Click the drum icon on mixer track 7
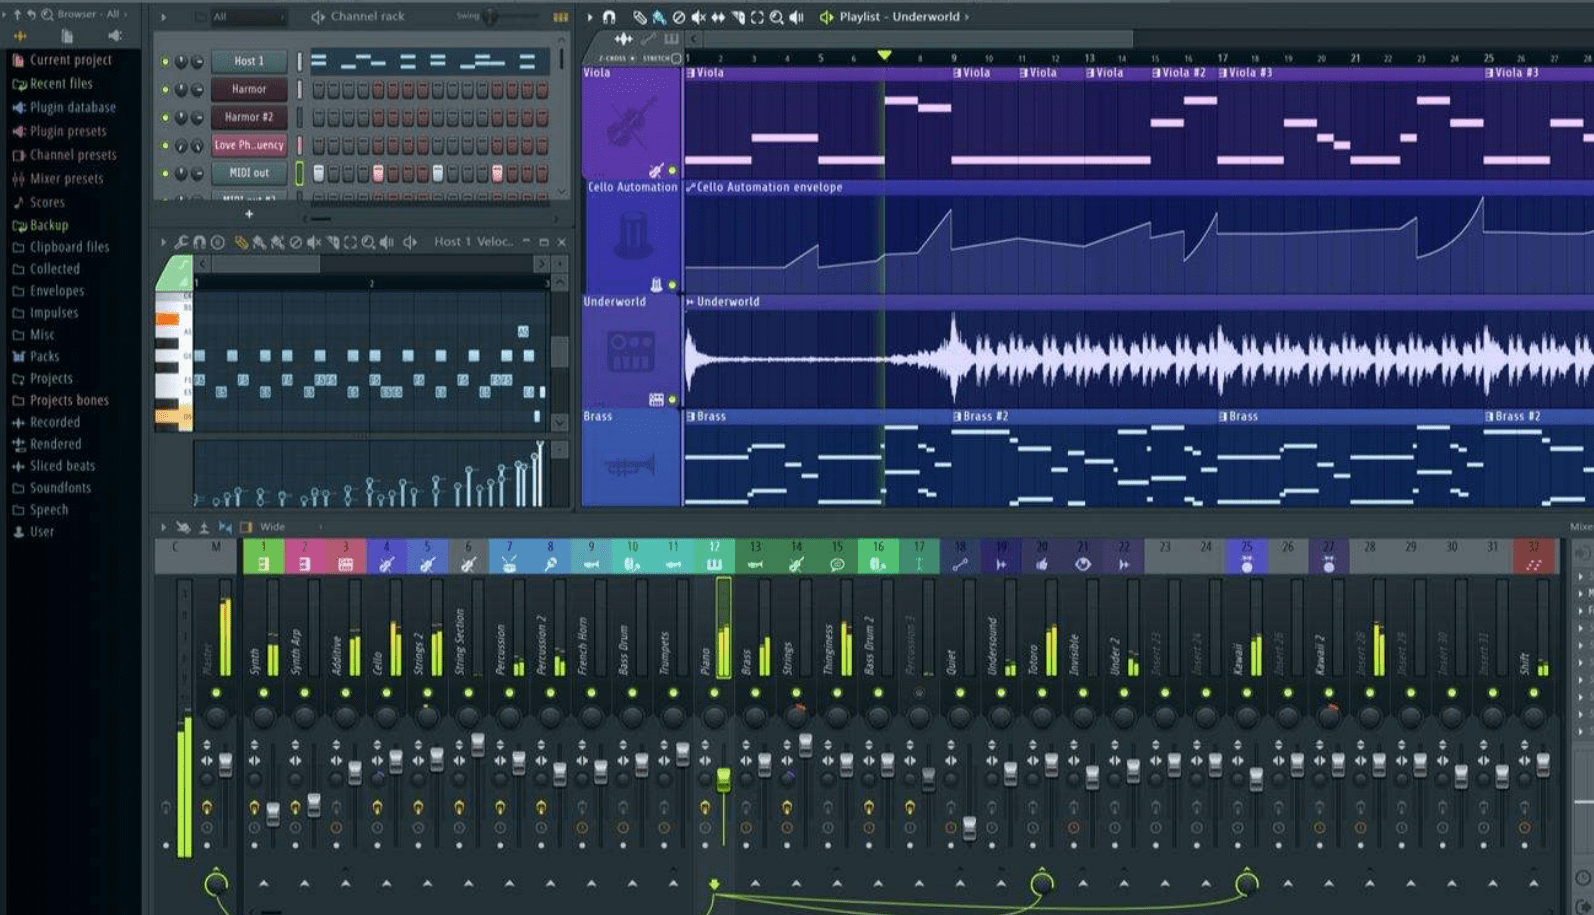Viewport: 1594px width, 915px height. pyautogui.click(x=509, y=564)
